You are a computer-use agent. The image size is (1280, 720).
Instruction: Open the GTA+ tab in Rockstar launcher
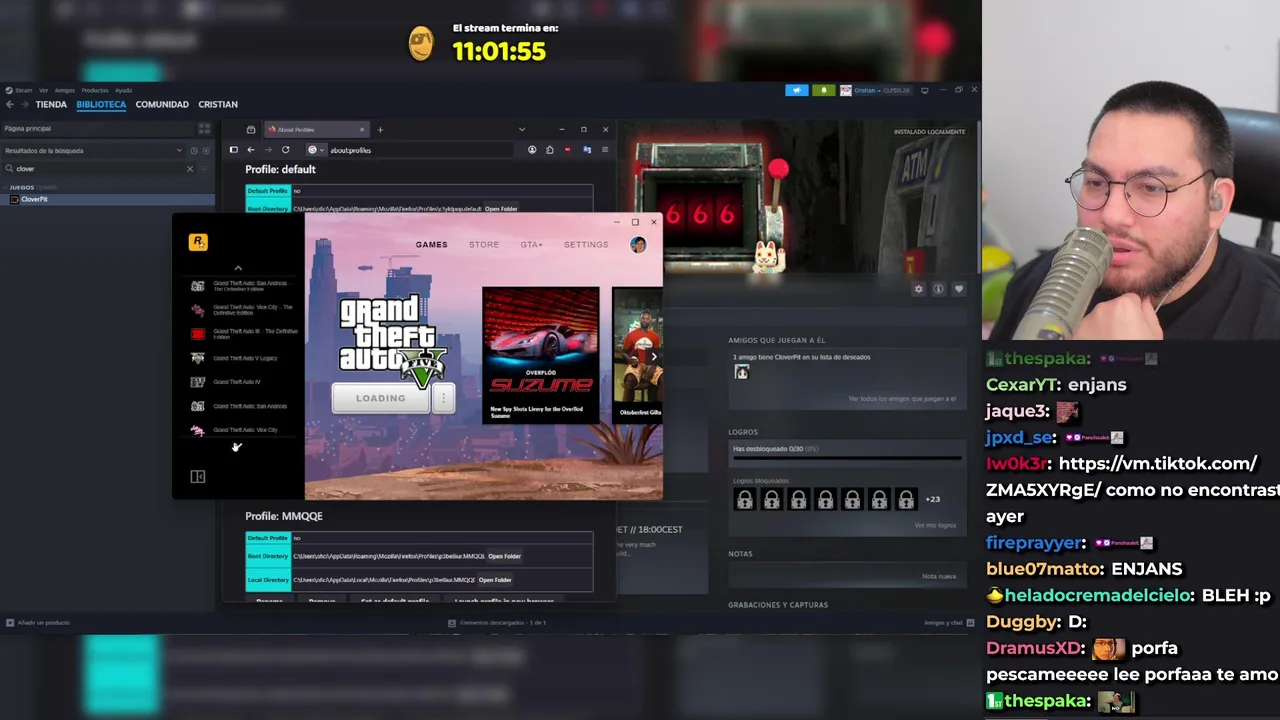point(531,245)
